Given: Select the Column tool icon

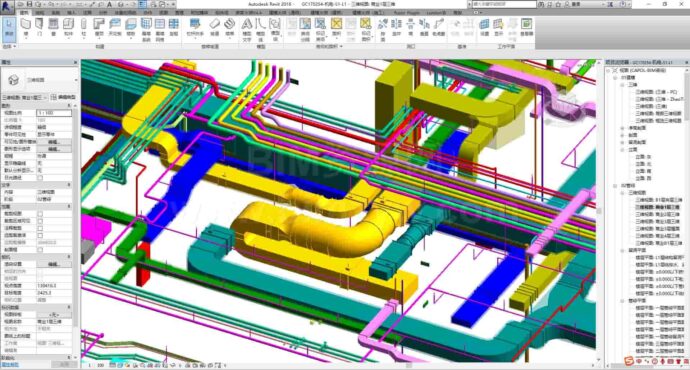Looking at the screenshot, I should point(84,26).
